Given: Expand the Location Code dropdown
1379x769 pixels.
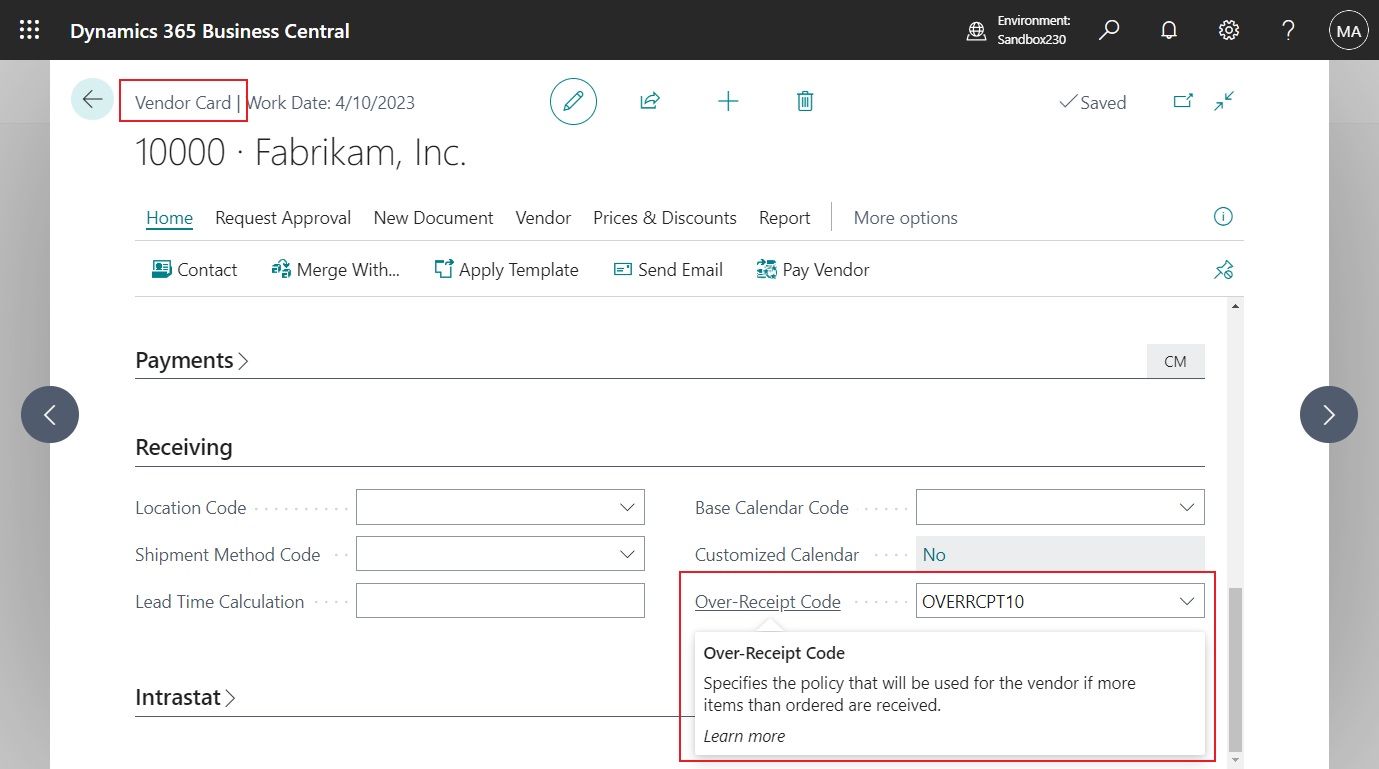Looking at the screenshot, I should (x=627, y=508).
